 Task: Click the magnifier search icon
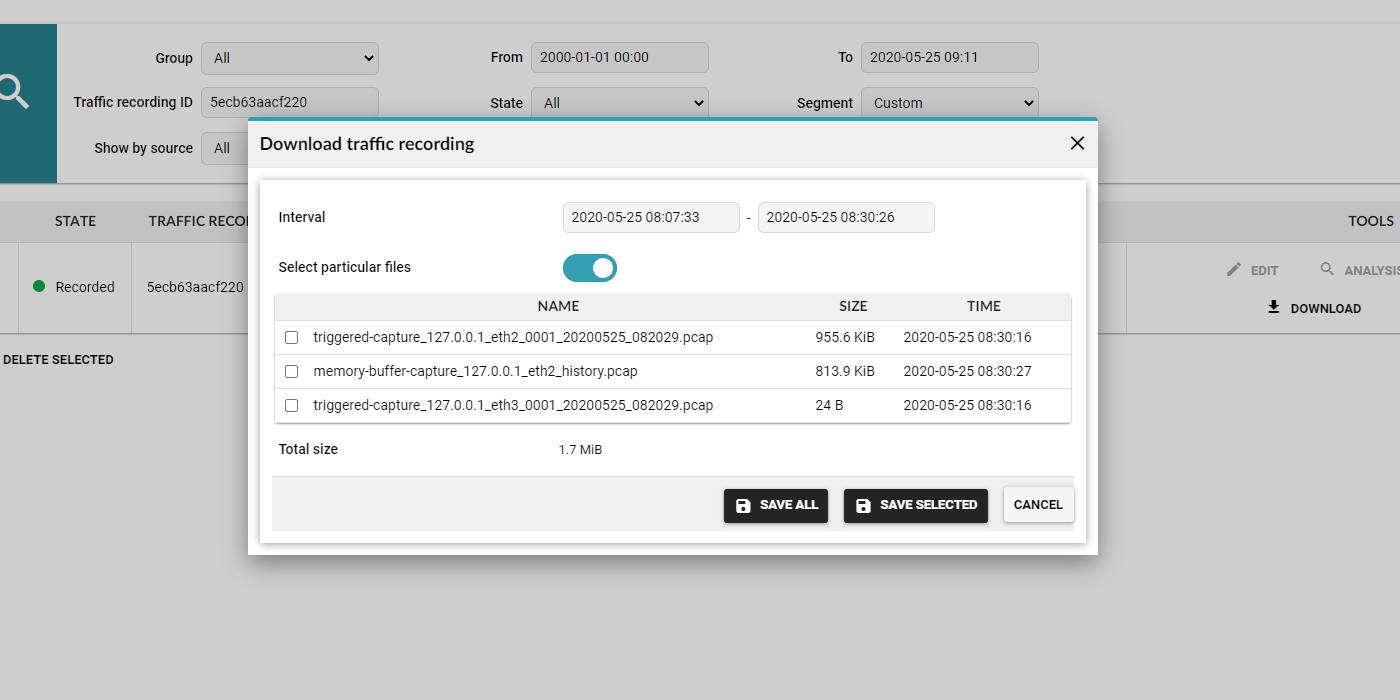click(14, 93)
